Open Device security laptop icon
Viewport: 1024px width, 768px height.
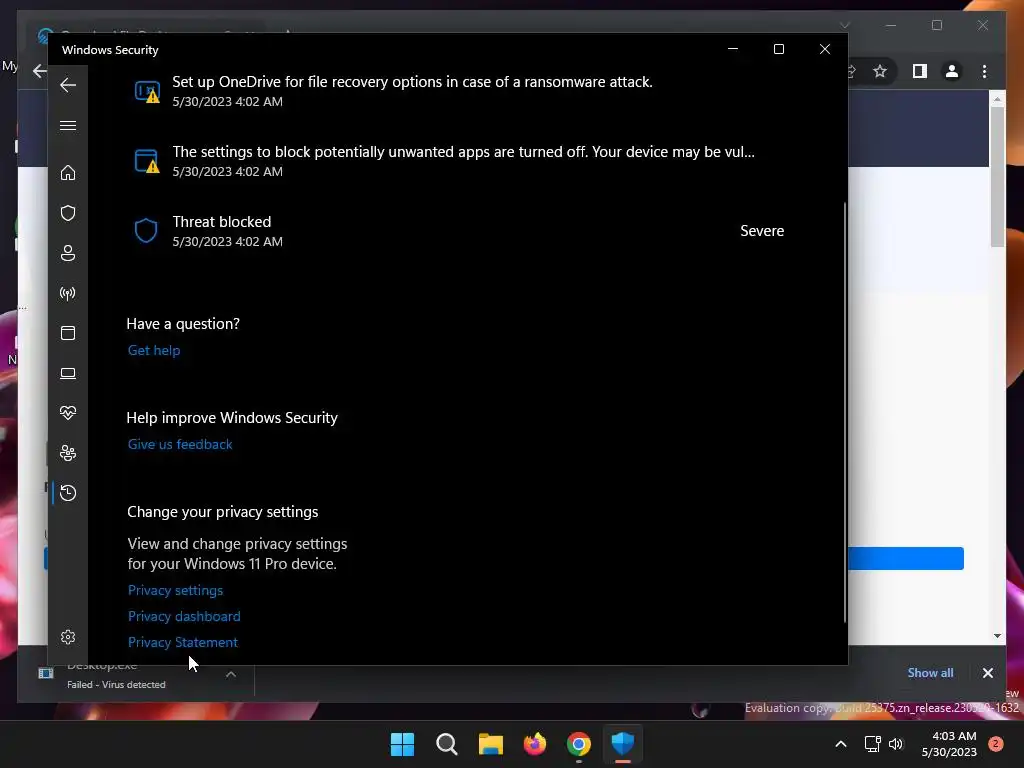68,374
